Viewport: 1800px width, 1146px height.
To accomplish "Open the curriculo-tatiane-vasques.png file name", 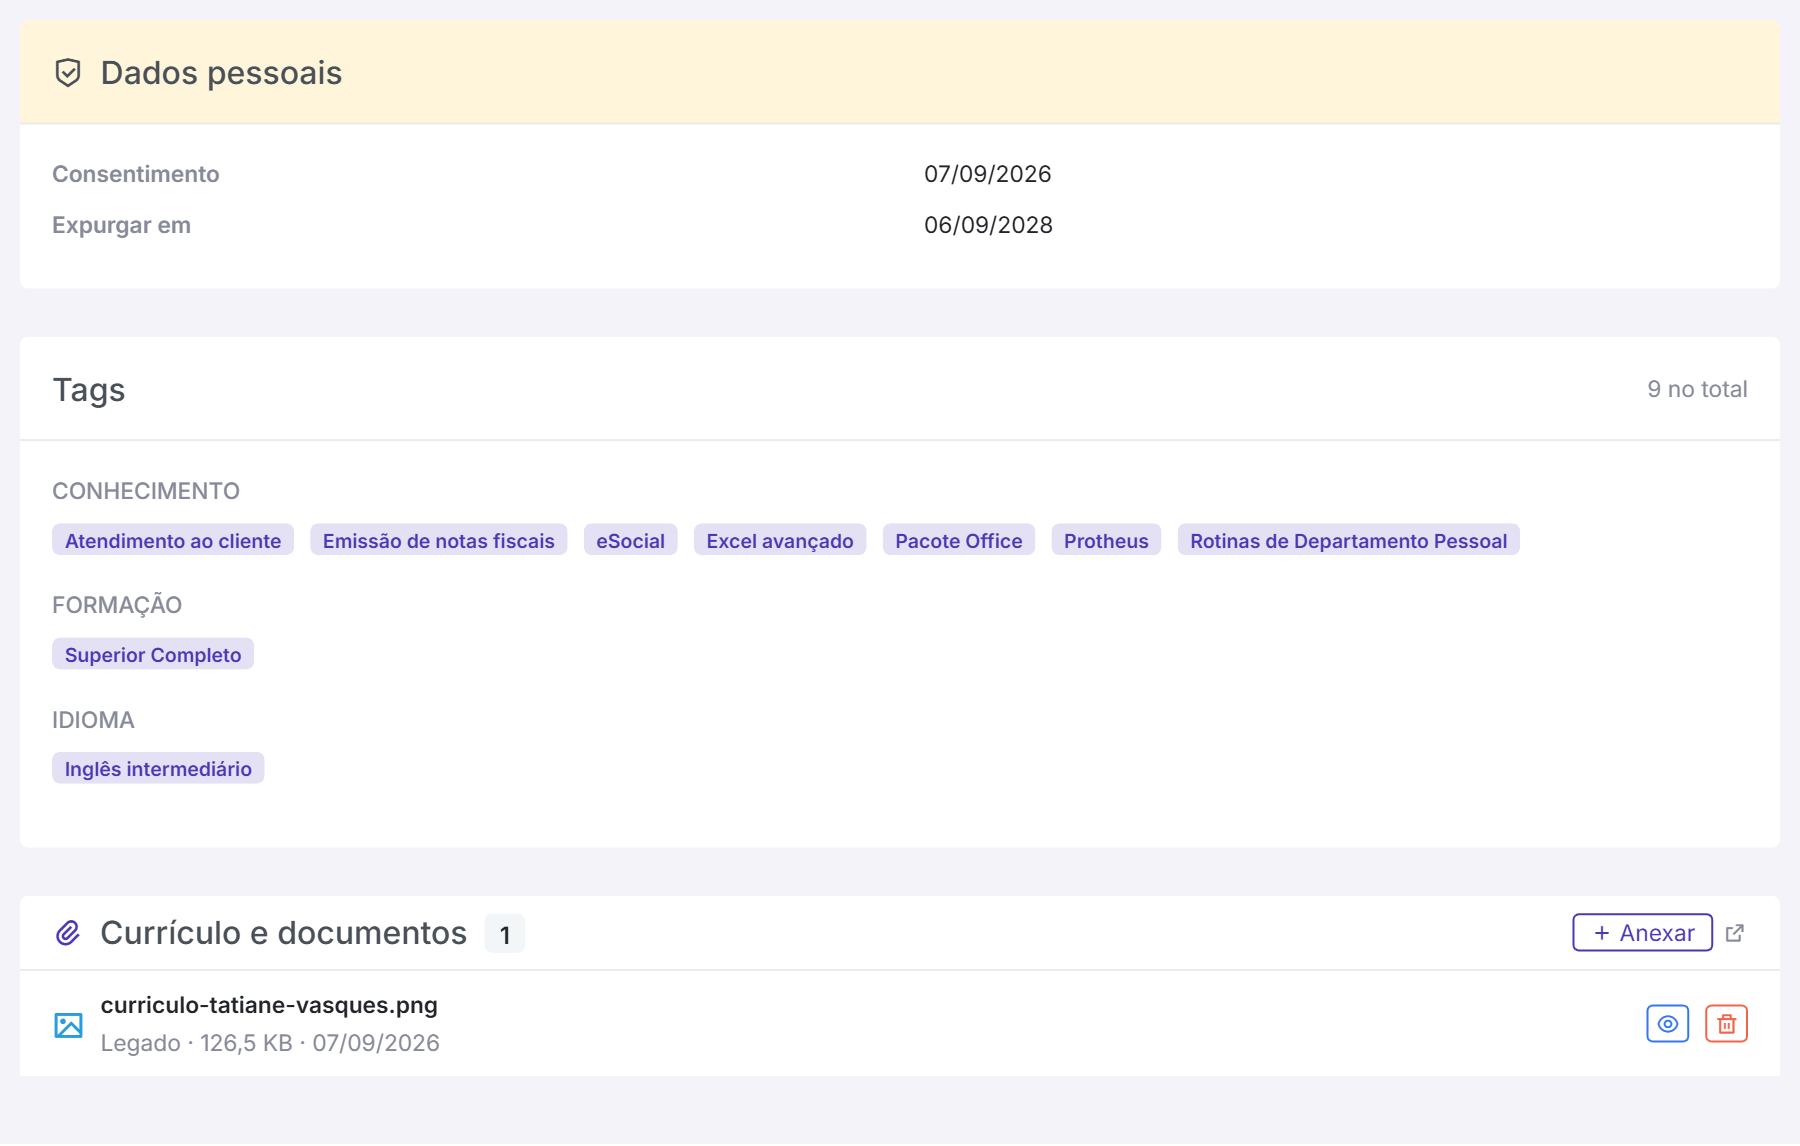I will coord(269,1005).
